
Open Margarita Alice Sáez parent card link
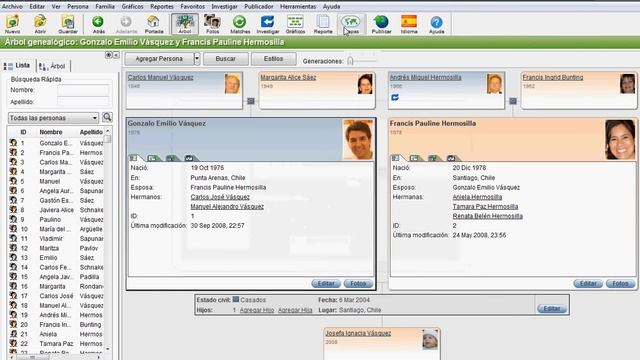(288, 77)
